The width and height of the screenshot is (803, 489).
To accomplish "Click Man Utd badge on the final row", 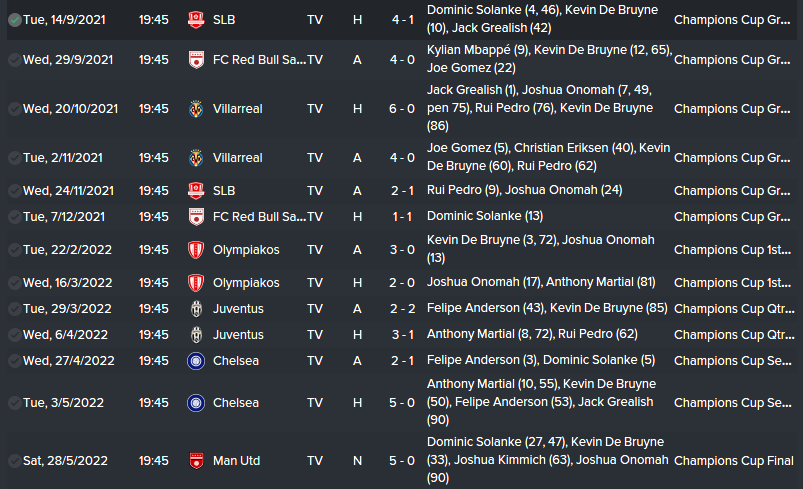I will click(196, 461).
